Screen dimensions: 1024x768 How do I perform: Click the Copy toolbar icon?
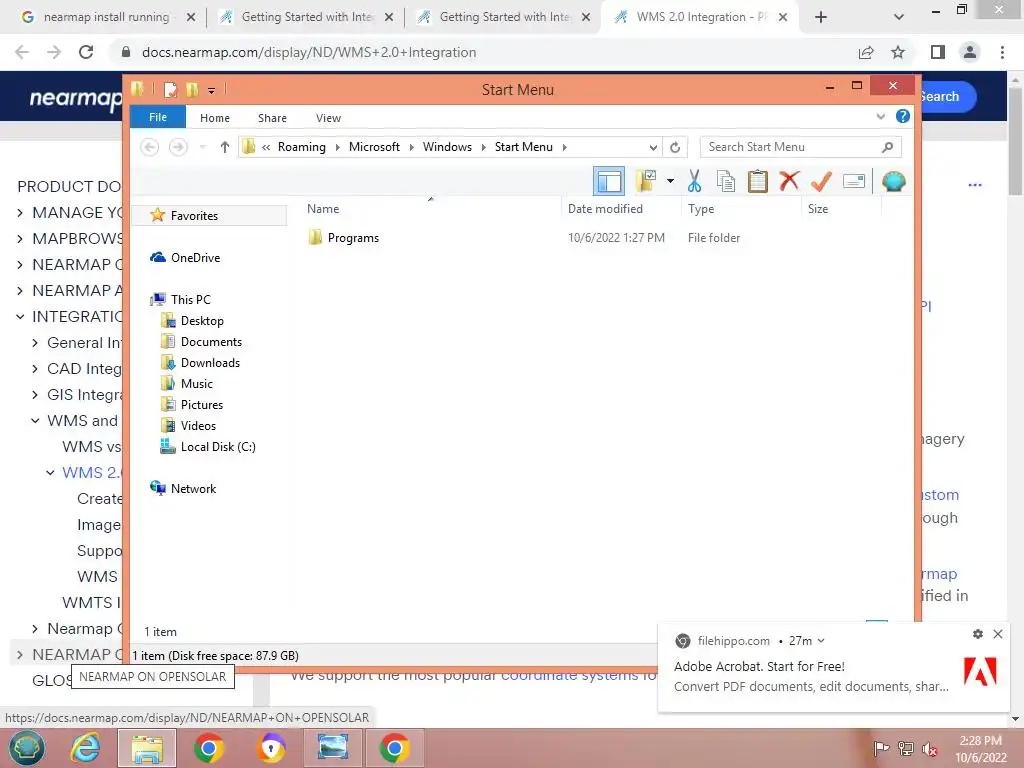coord(726,181)
